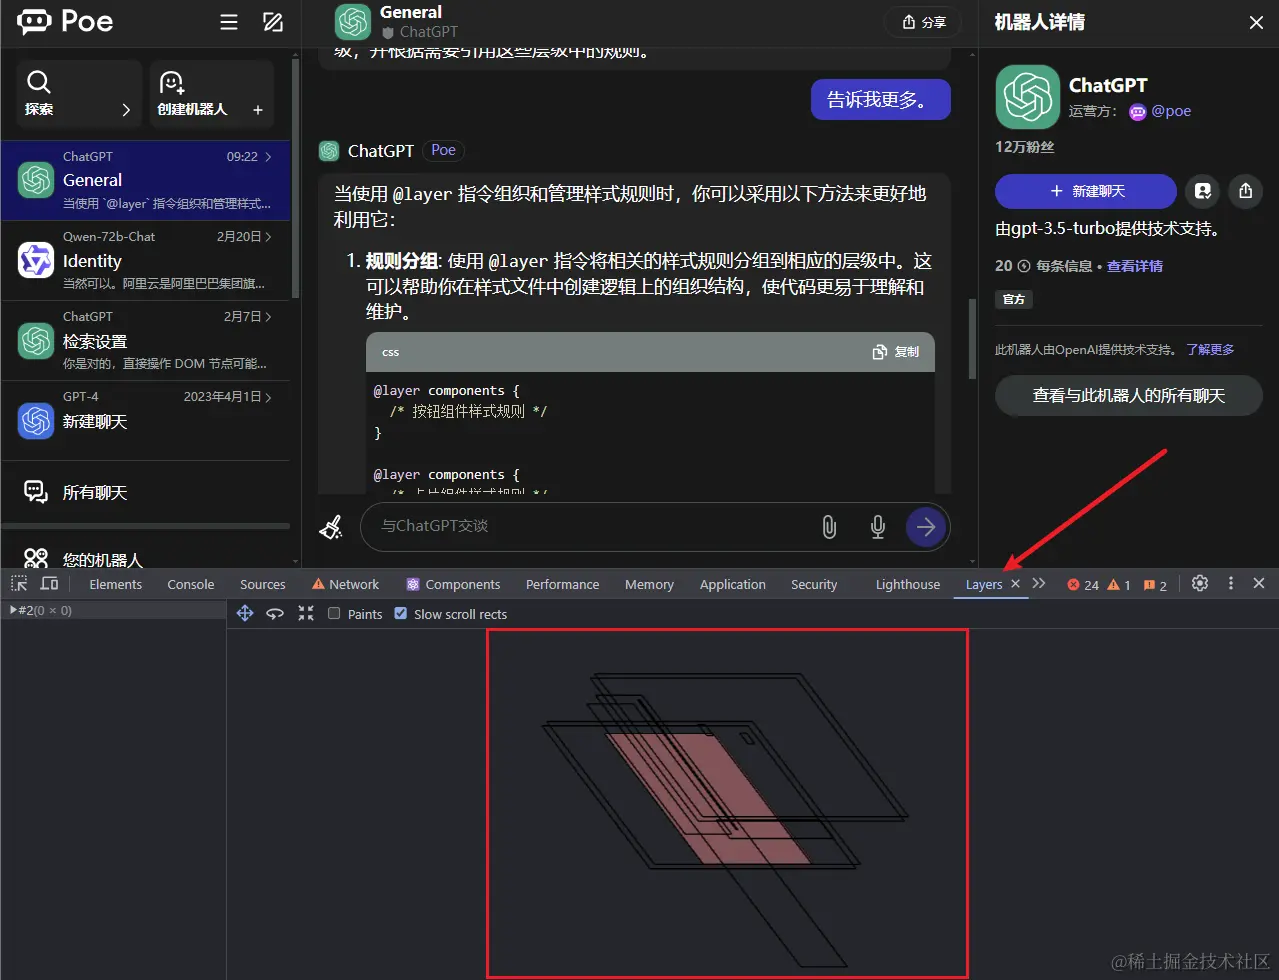The image size is (1279, 980).
Task: Show more DevTools tabs chevron
Action: (1039, 584)
